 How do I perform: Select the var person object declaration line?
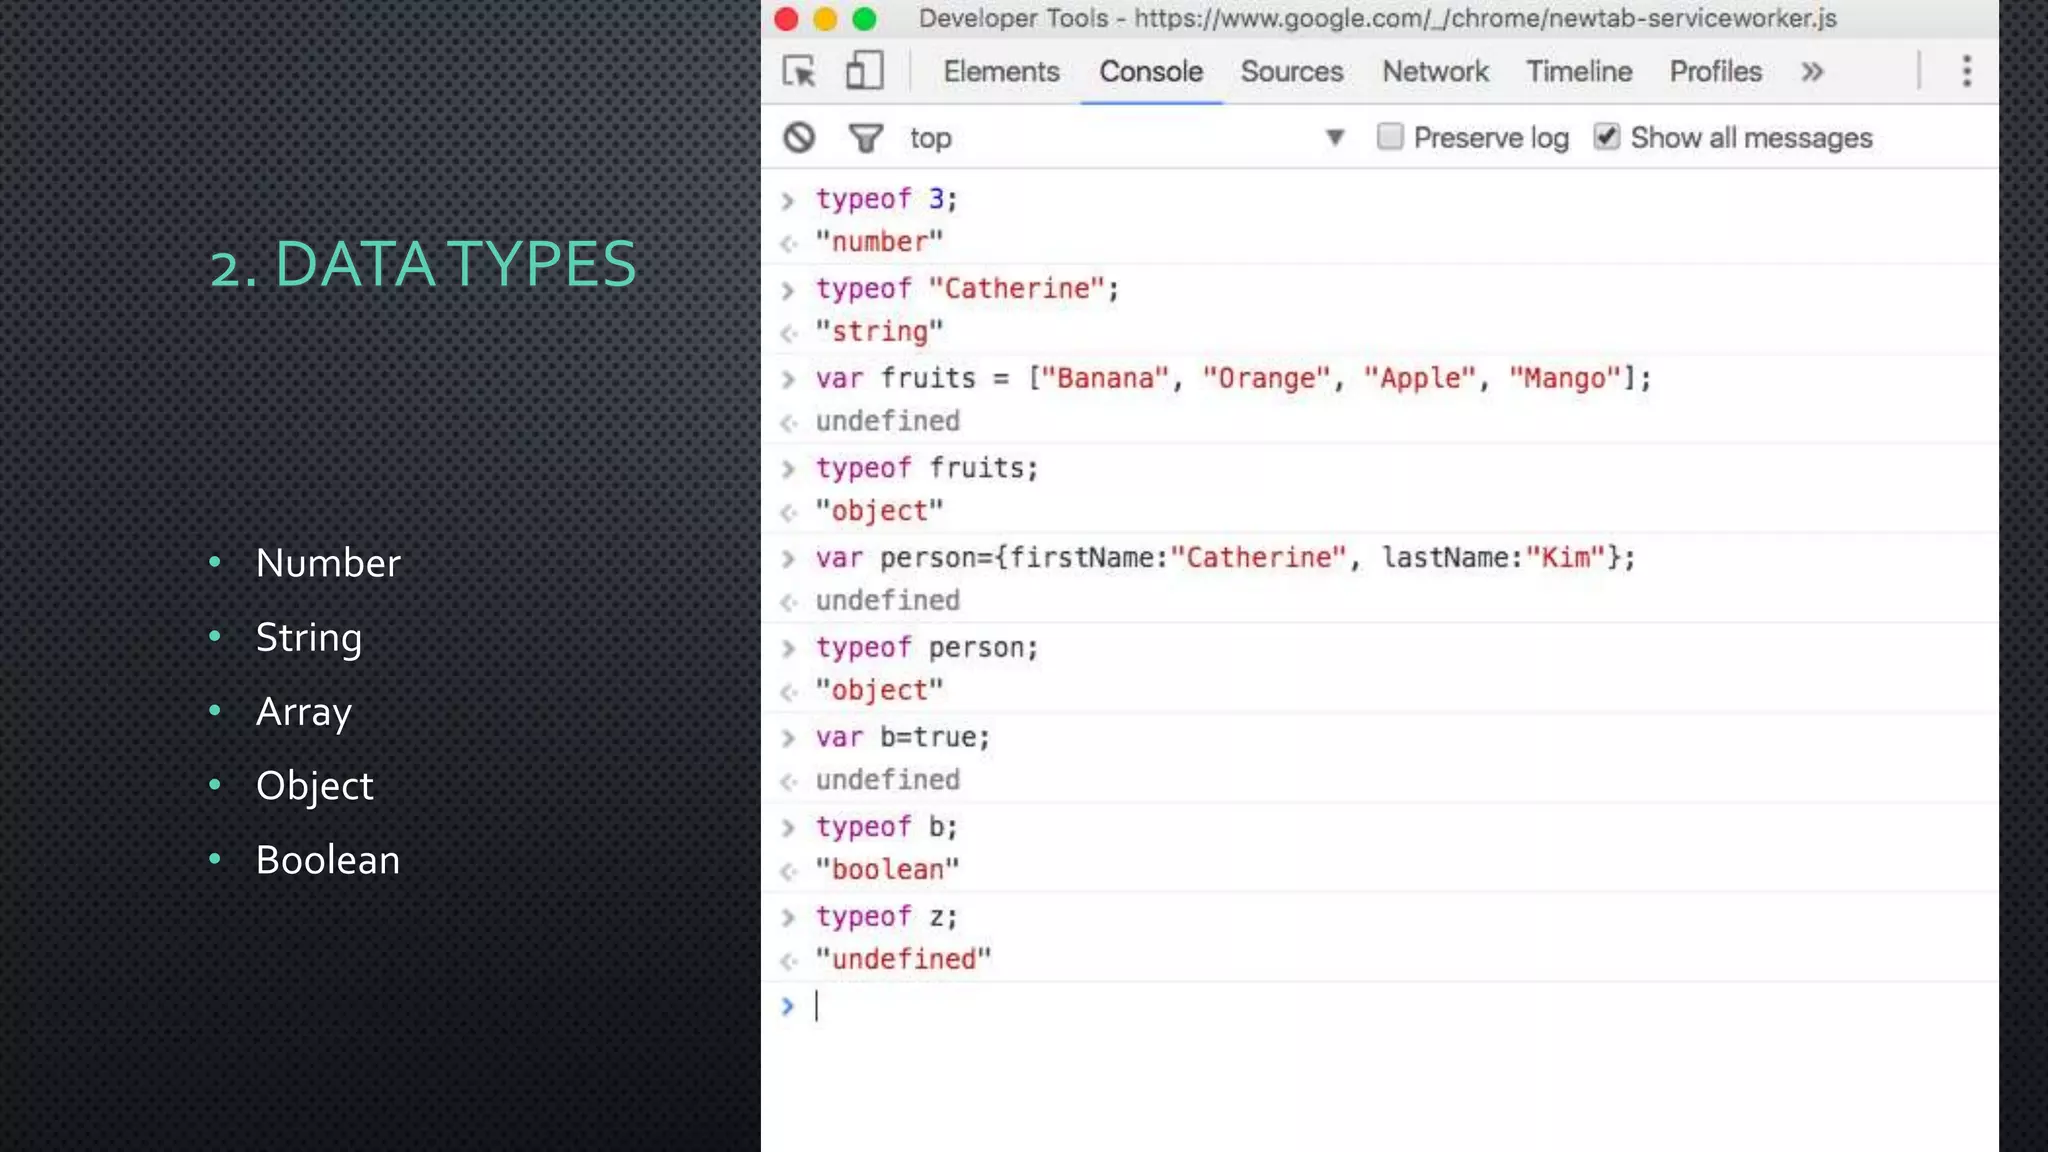point(1225,558)
